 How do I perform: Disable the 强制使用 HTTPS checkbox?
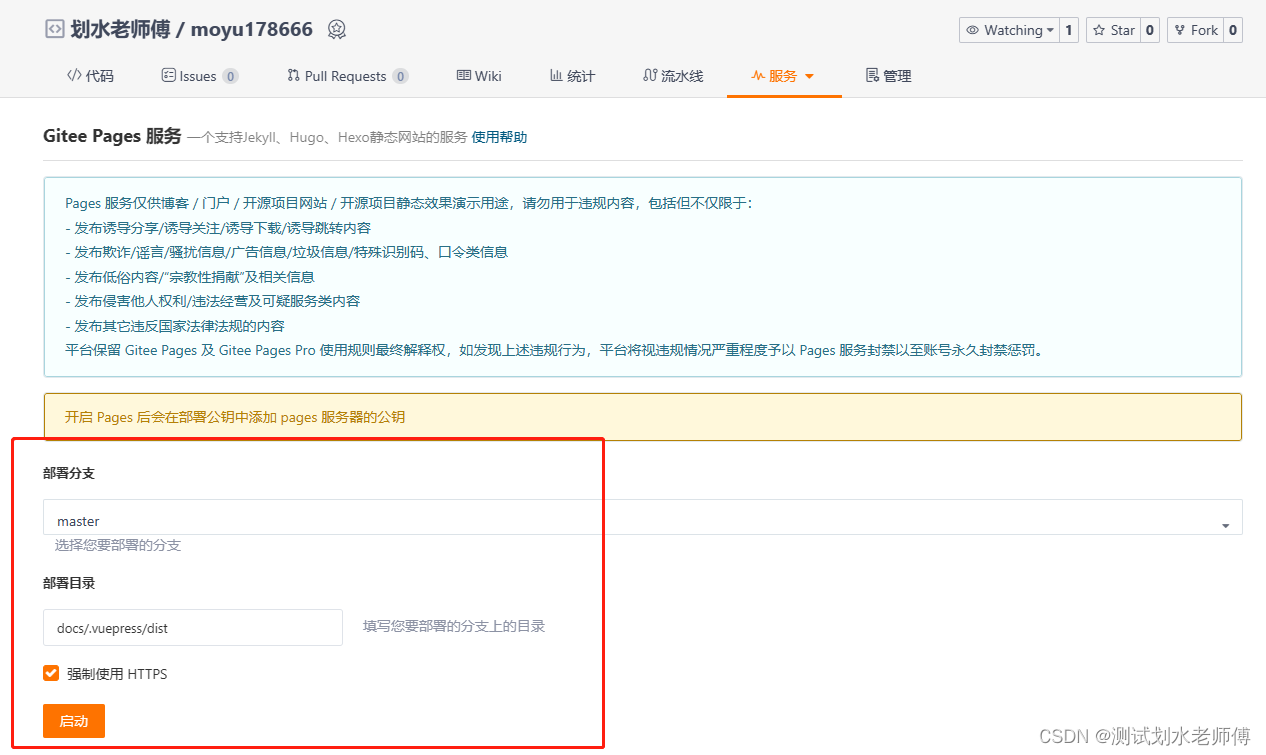click(x=50, y=673)
